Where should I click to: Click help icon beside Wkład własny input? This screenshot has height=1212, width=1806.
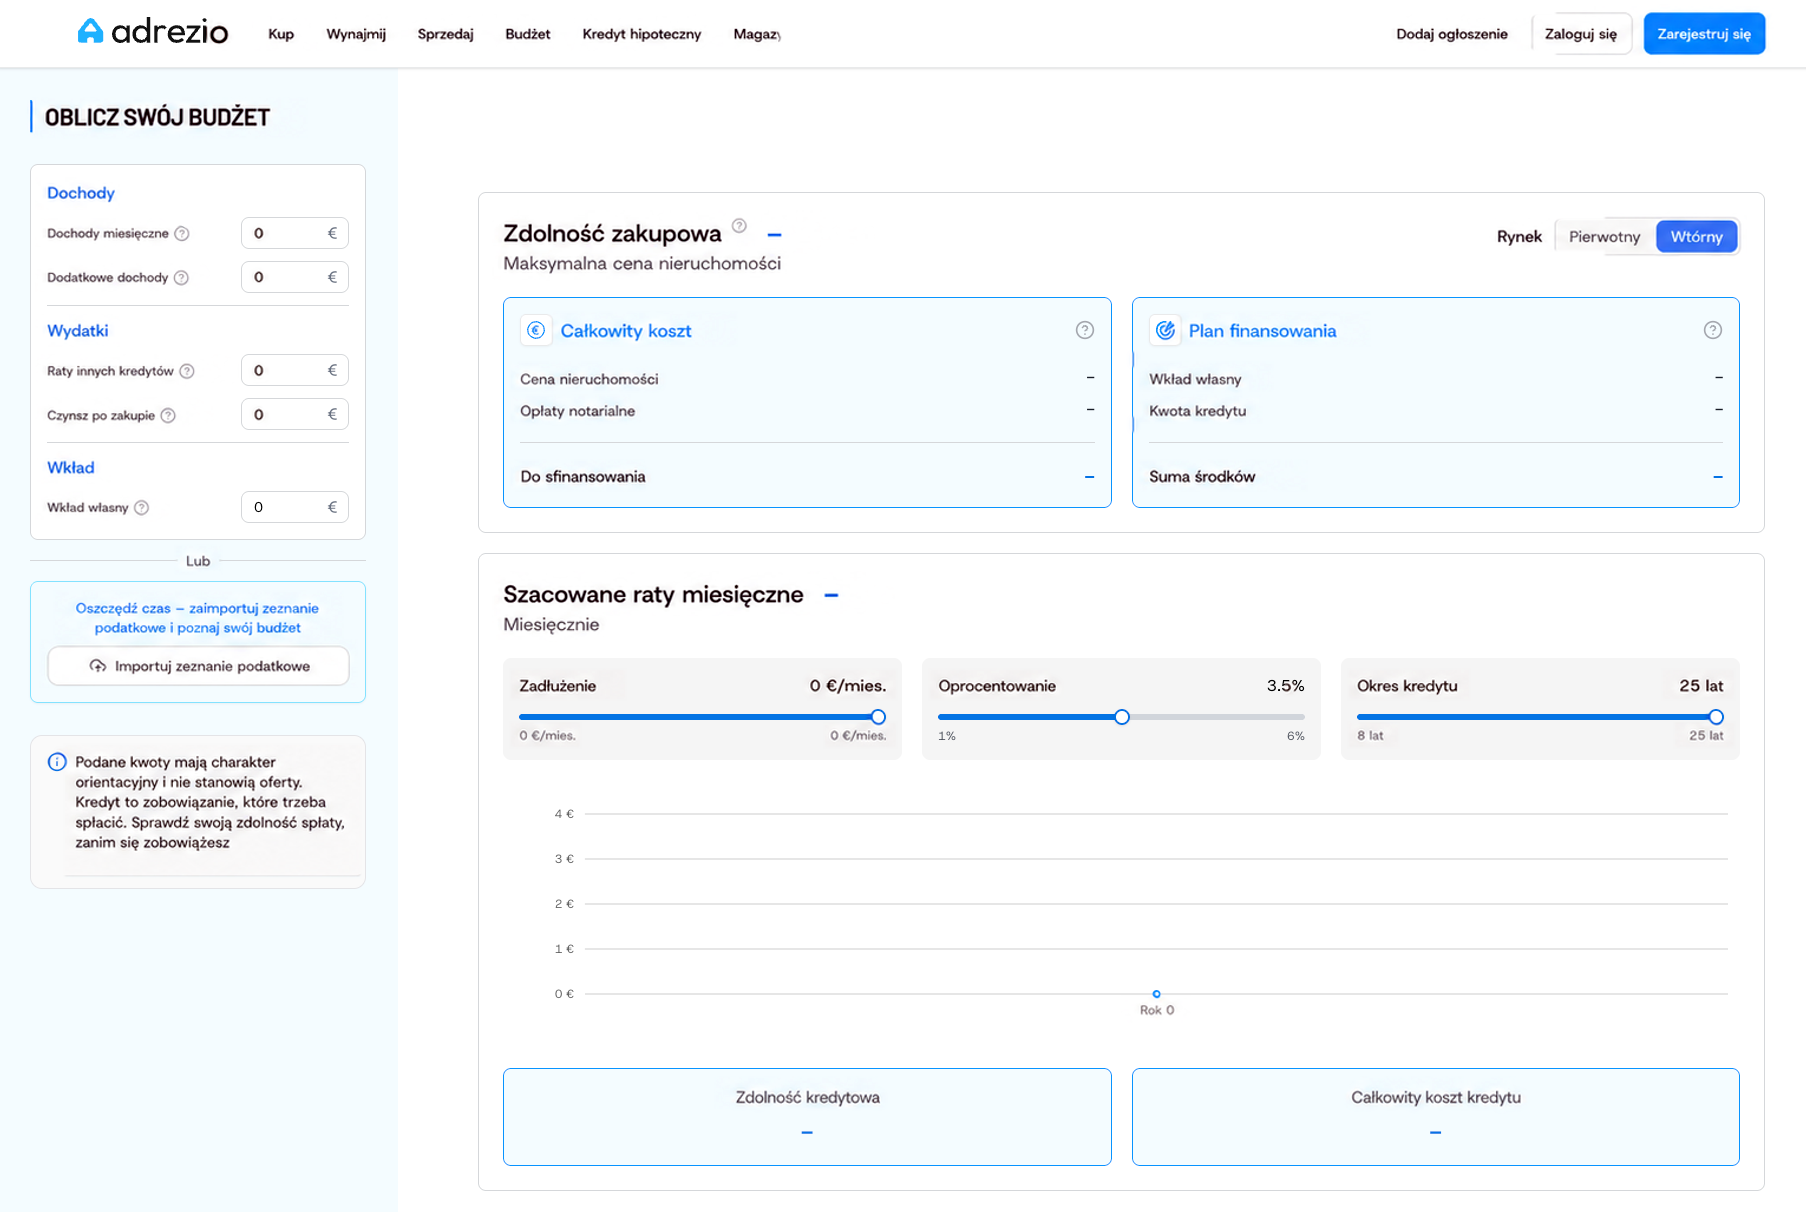coord(142,508)
